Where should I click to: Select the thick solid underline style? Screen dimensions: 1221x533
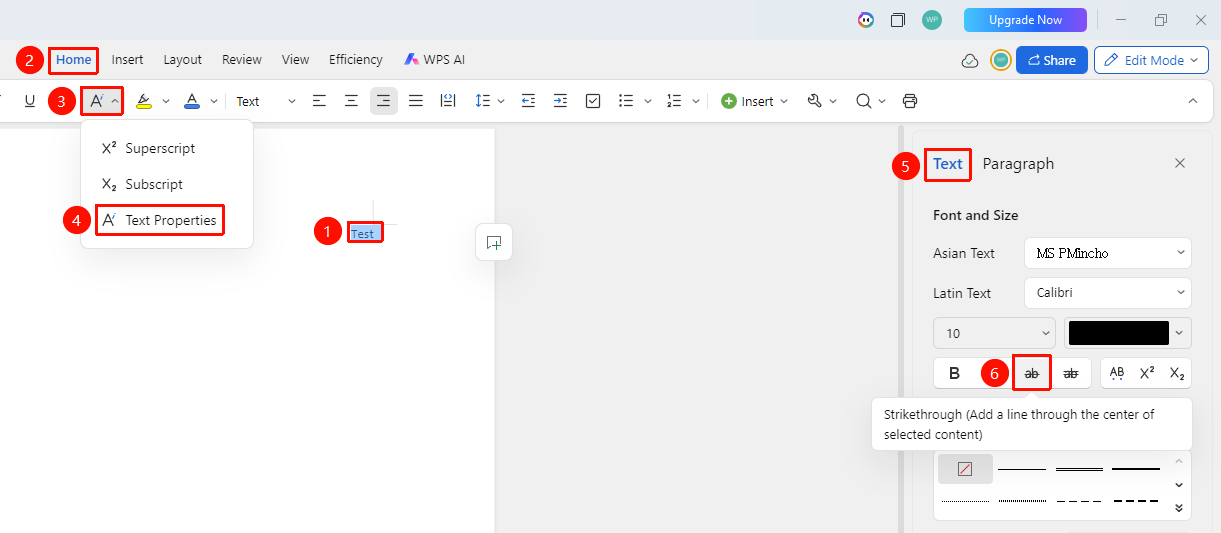tap(1136, 469)
